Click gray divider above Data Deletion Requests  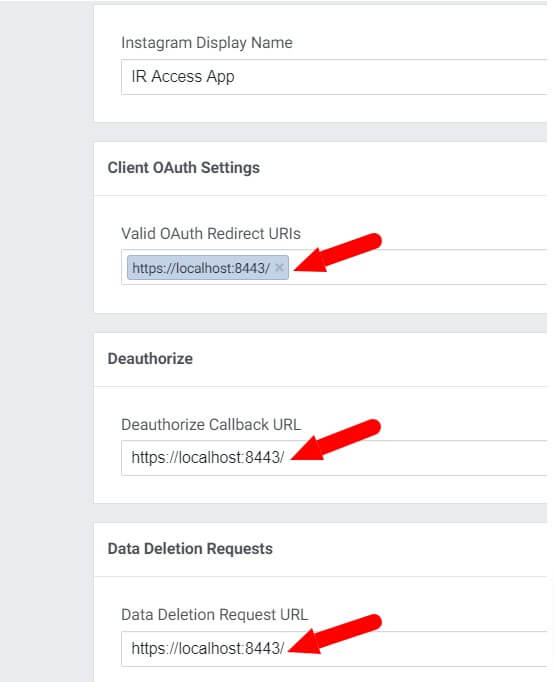[x=320, y=513]
